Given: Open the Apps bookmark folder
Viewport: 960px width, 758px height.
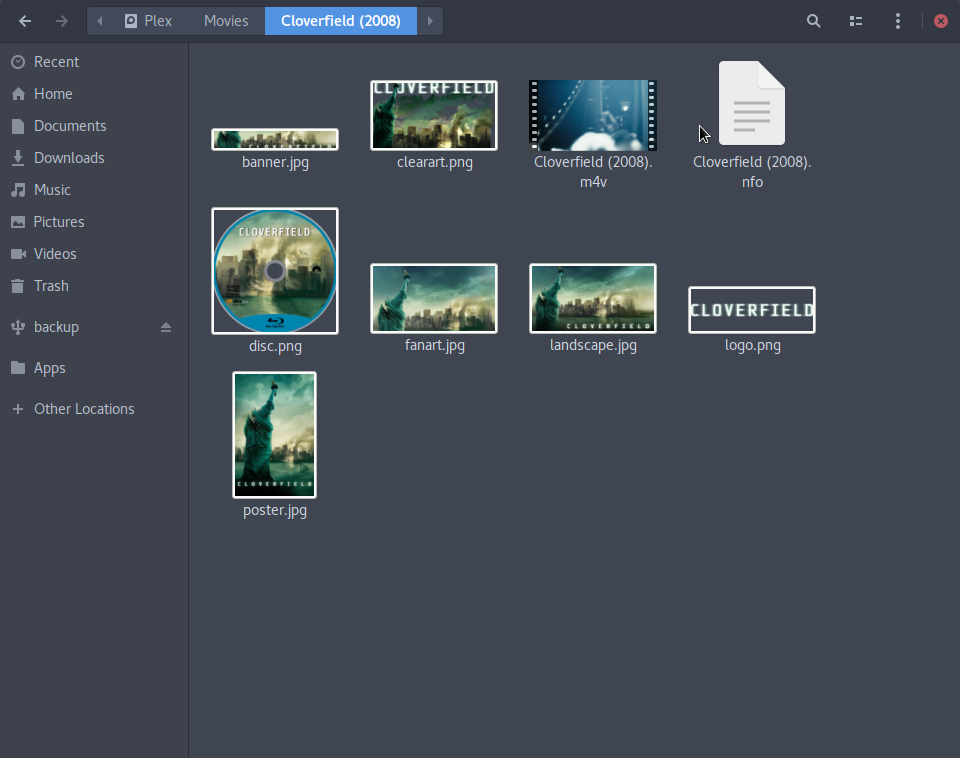Looking at the screenshot, I should tap(94, 368).
